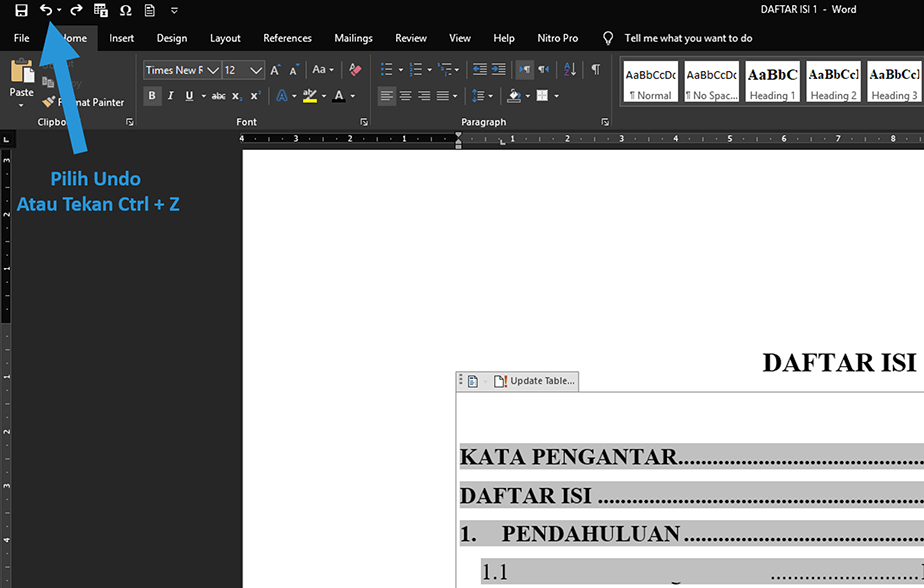
Task: Apply Text Effects with the glowing A icon
Action: 282,95
